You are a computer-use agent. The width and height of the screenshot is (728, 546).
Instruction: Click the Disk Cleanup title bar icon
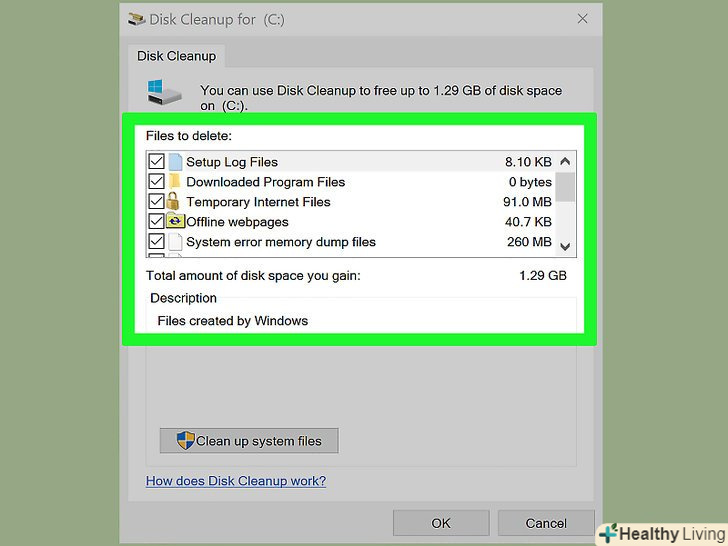coord(136,20)
